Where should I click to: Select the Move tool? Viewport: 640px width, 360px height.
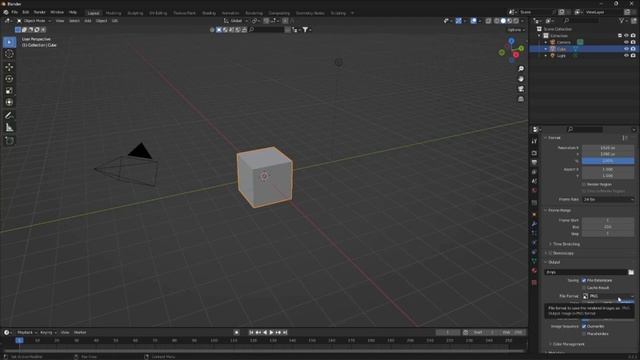(9, 67)
